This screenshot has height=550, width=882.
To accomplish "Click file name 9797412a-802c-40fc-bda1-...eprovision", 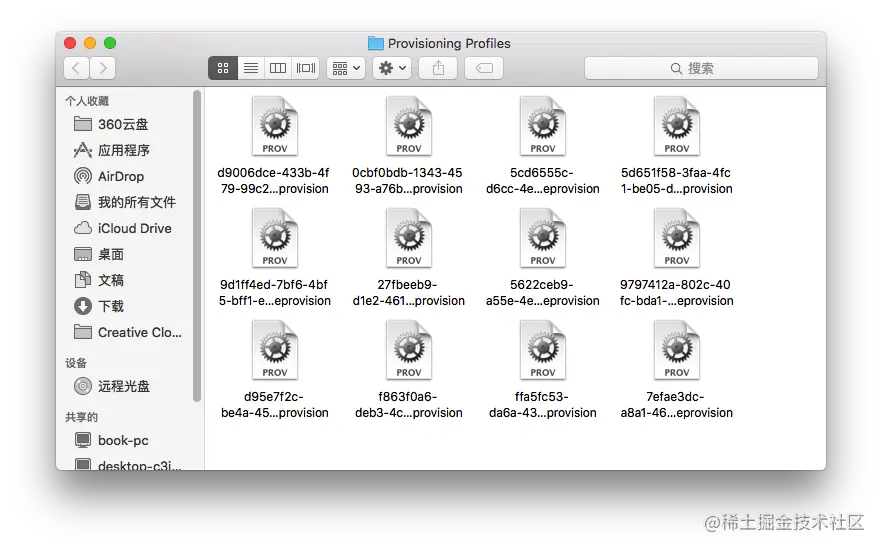I will click(x=676, y=293).
